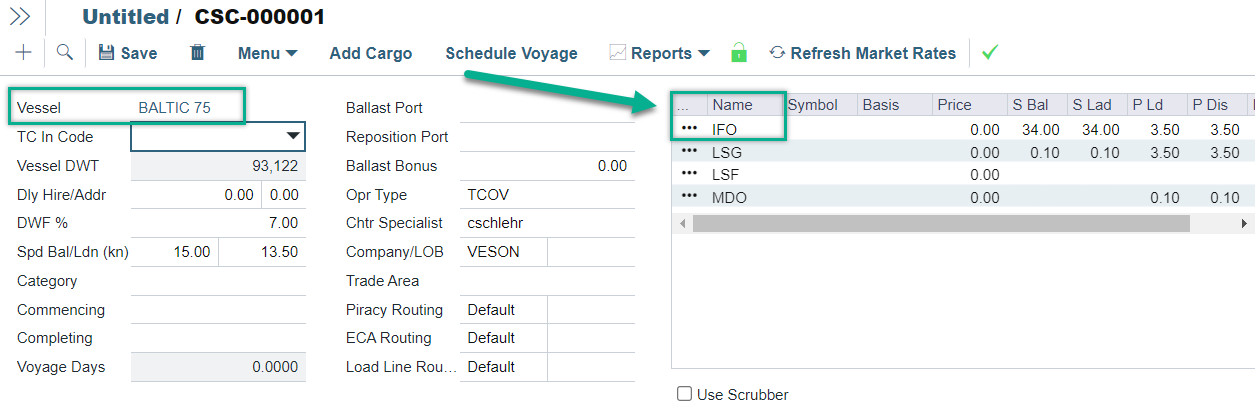Open three-dots options for the IFO row

pyautogui.click(x=689, y=129)
